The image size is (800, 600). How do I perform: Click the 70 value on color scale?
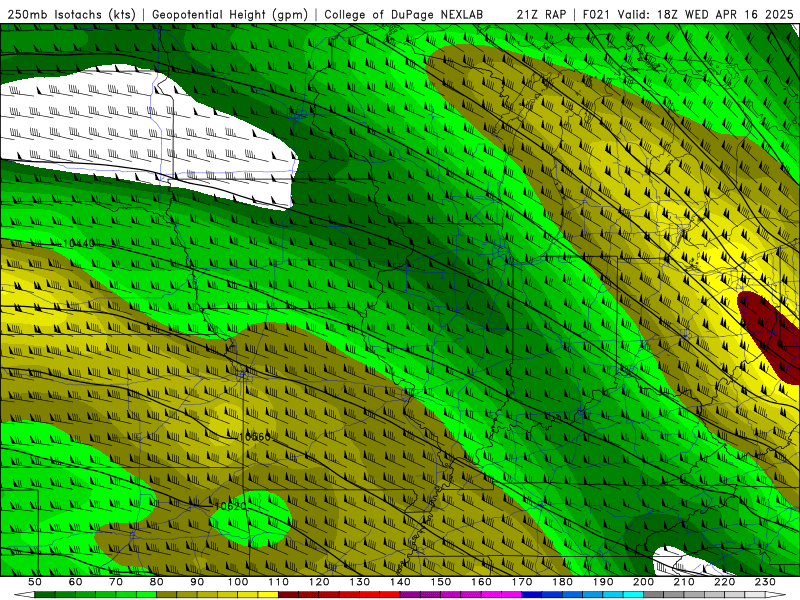(116, 582)
